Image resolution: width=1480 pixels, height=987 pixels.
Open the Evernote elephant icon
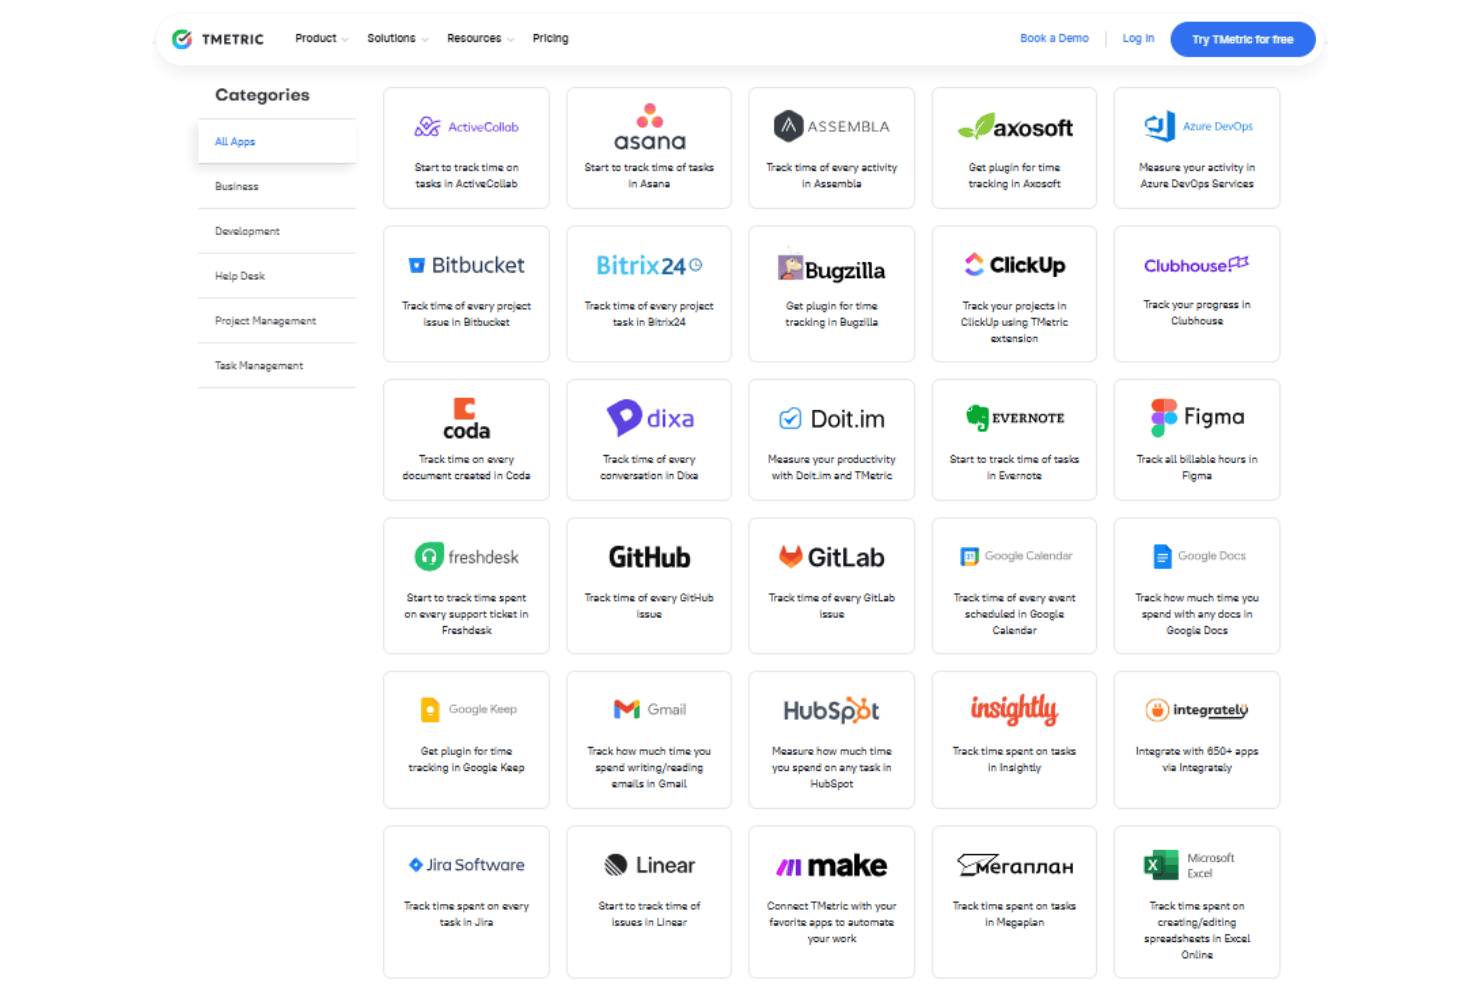tap(977, 418)
